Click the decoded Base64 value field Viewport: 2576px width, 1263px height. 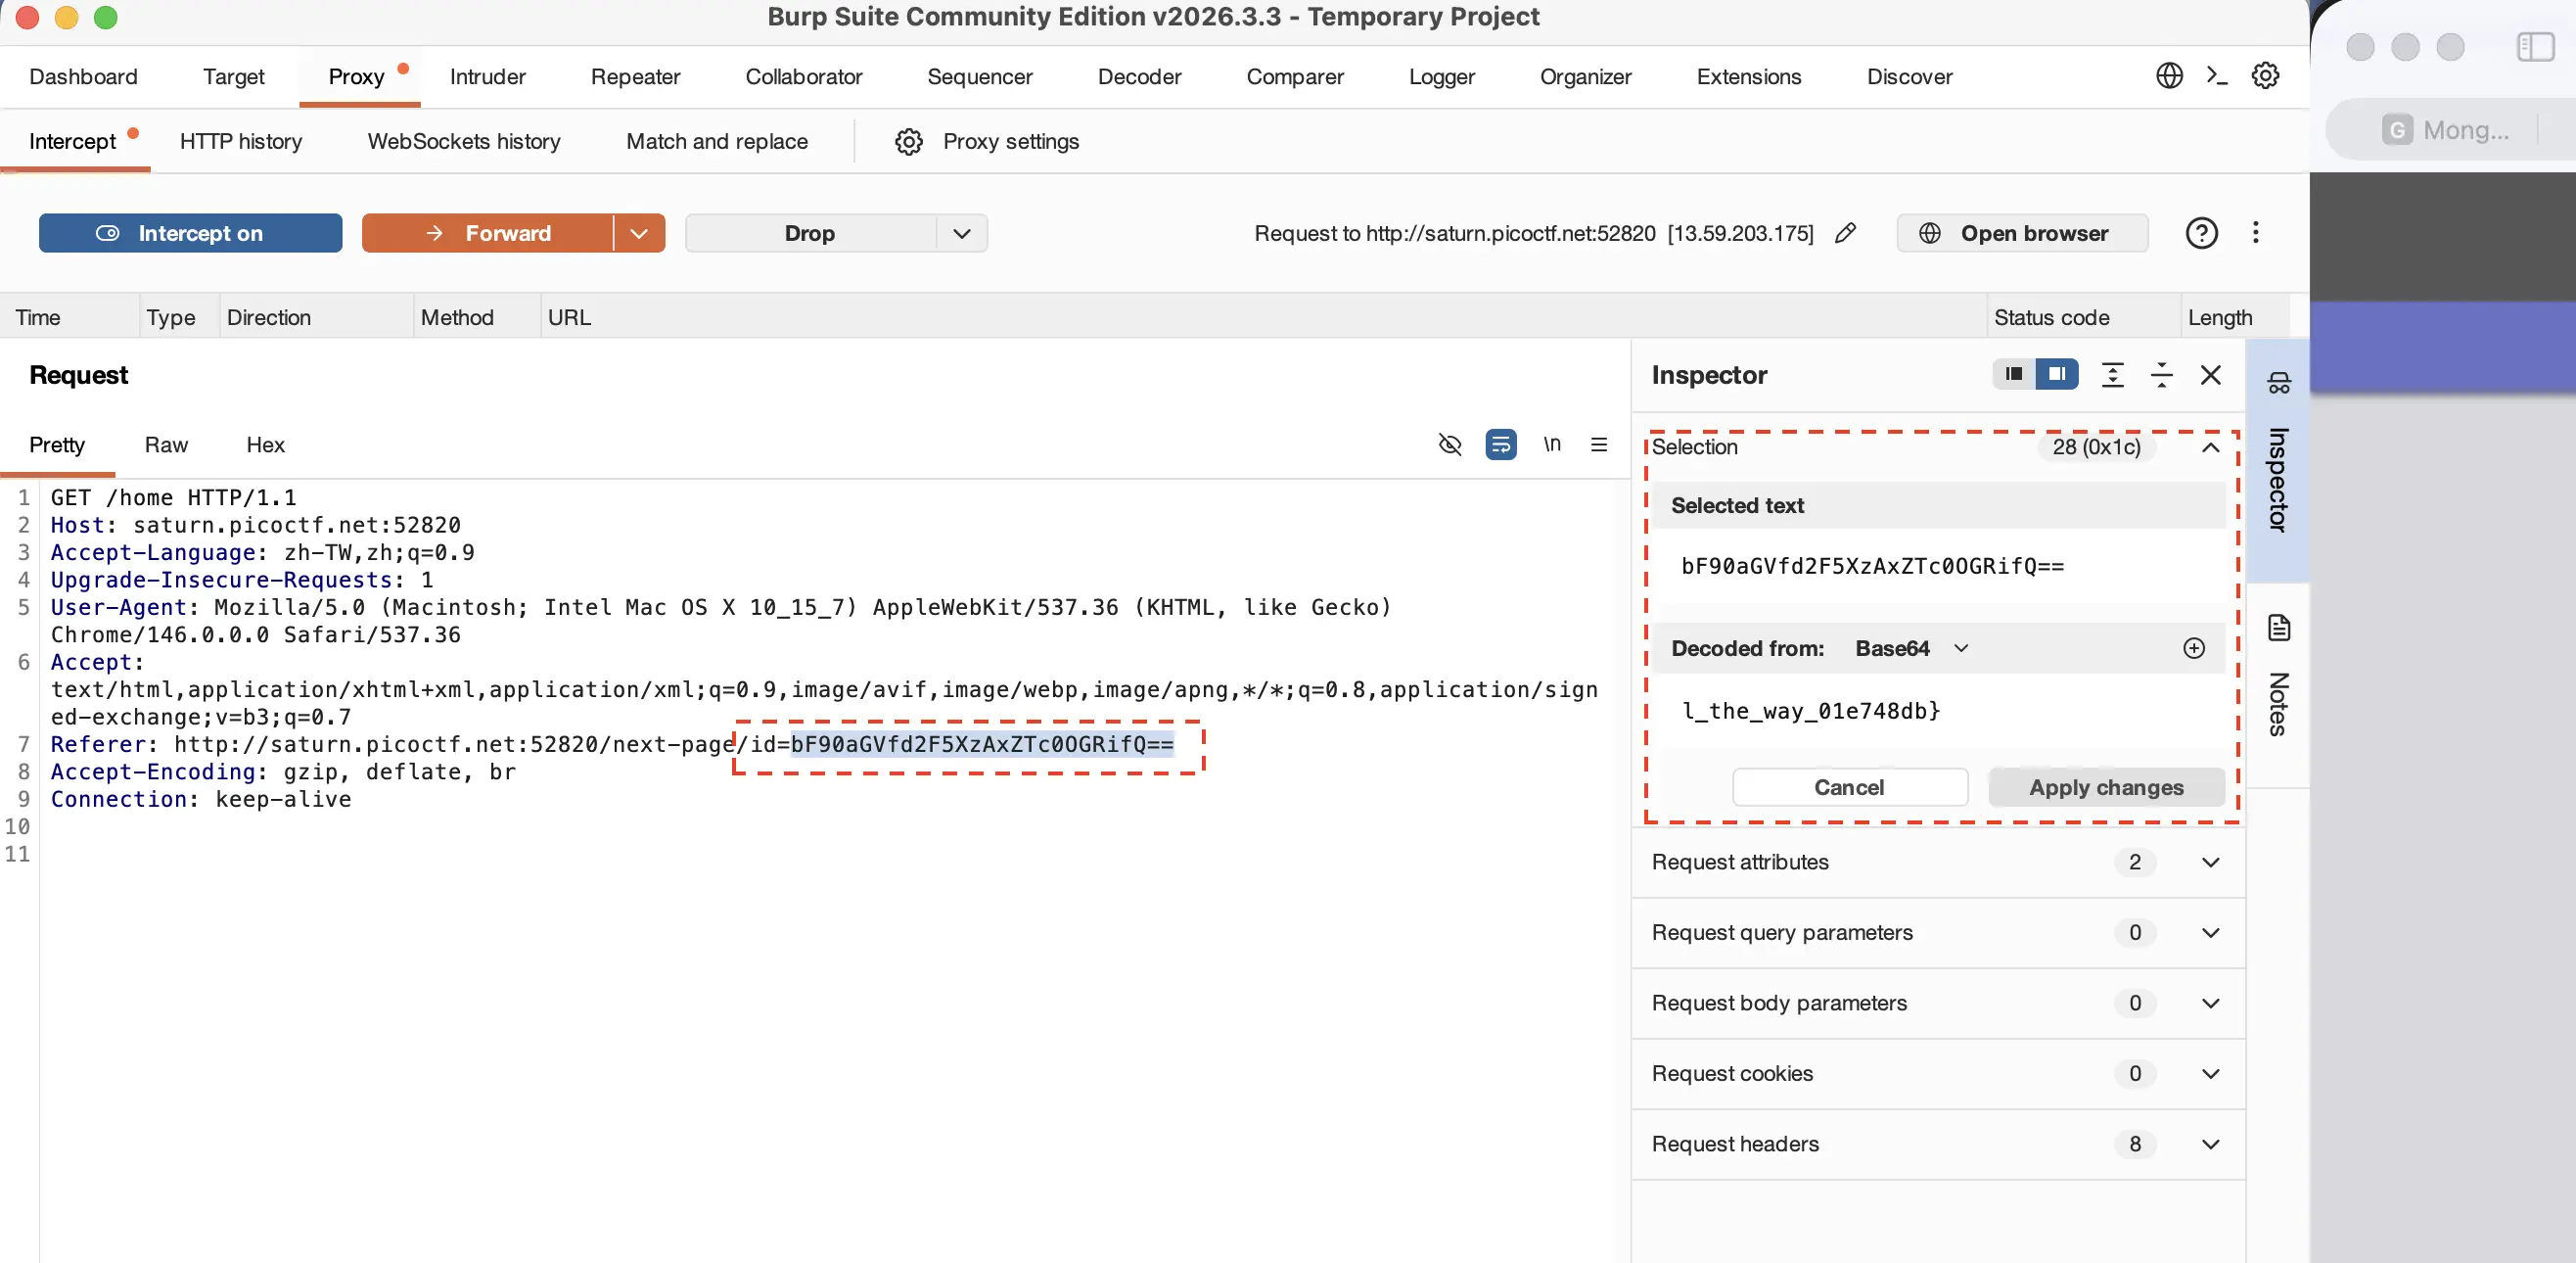point(1938,711)
